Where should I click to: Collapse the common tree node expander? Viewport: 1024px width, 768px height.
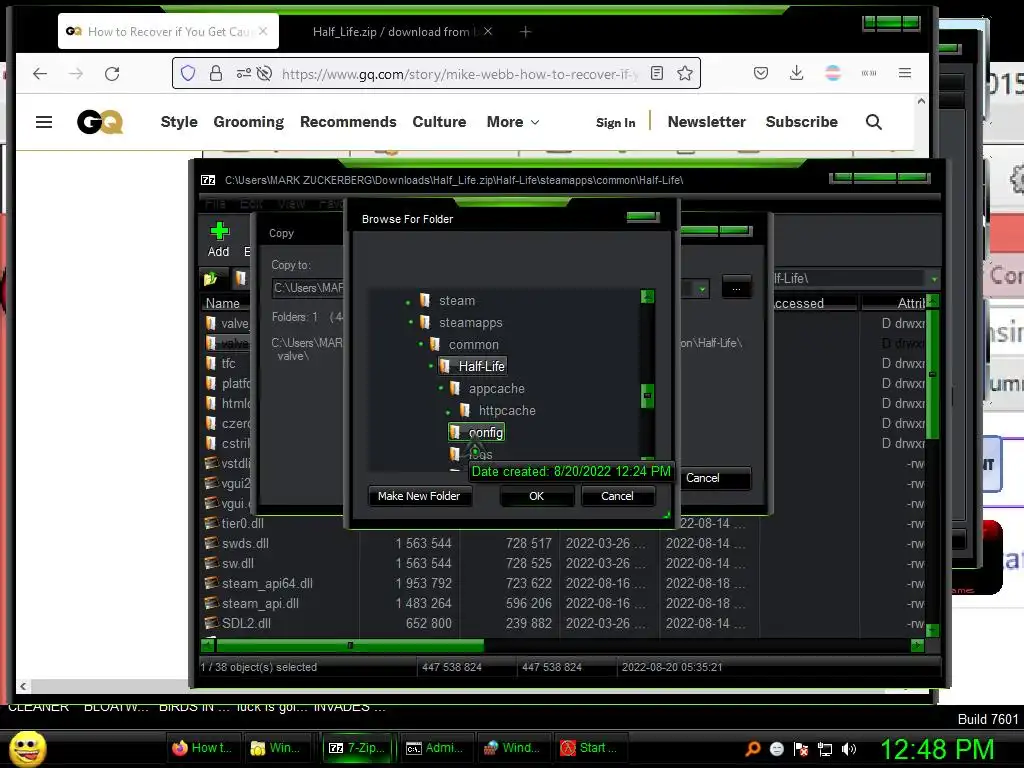(421, 345)
